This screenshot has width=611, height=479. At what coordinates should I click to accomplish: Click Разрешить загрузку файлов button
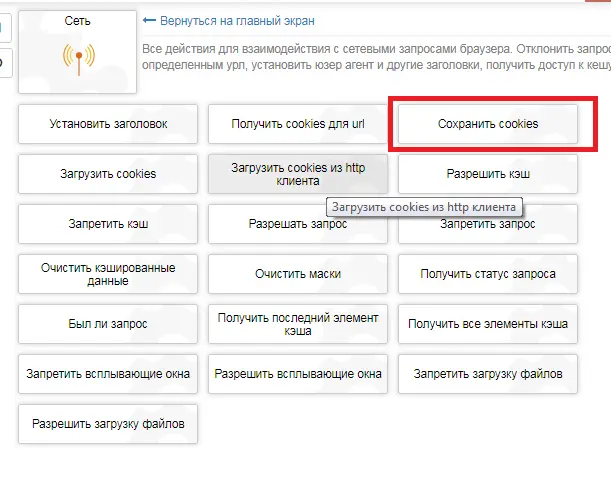pyautogui.click(x=108, y=424)
